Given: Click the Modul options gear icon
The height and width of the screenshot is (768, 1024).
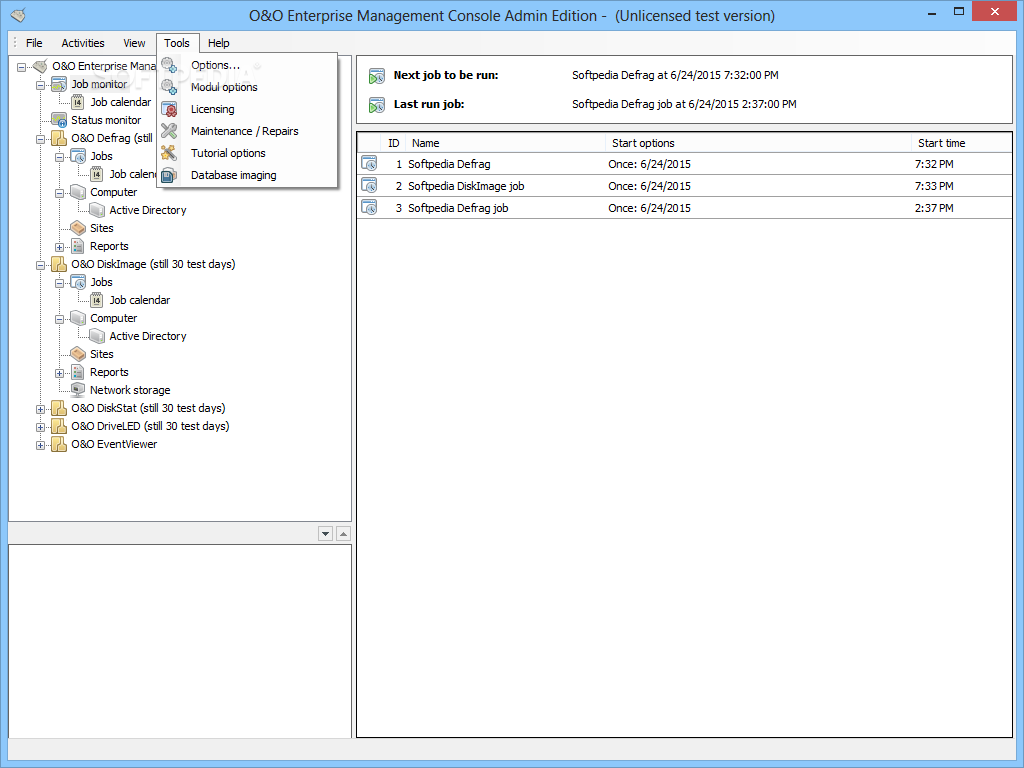Looking at the screenshot, I should tap(169, 87).
